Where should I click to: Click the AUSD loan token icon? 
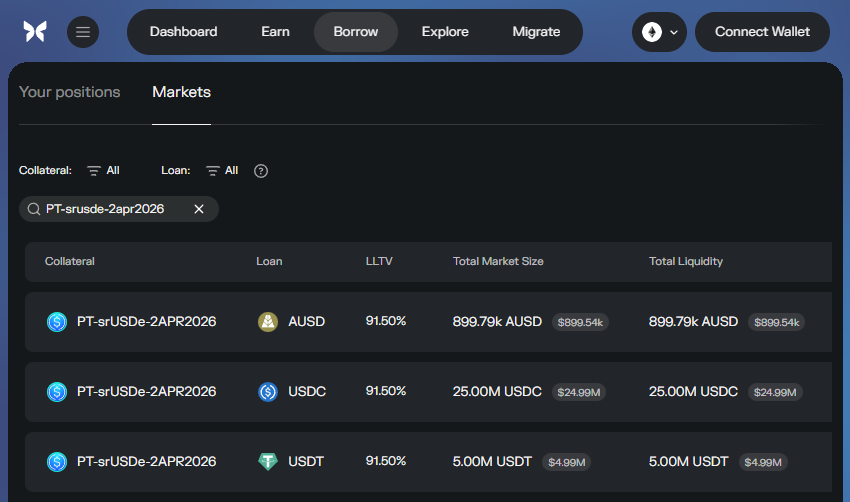(268, 322)
